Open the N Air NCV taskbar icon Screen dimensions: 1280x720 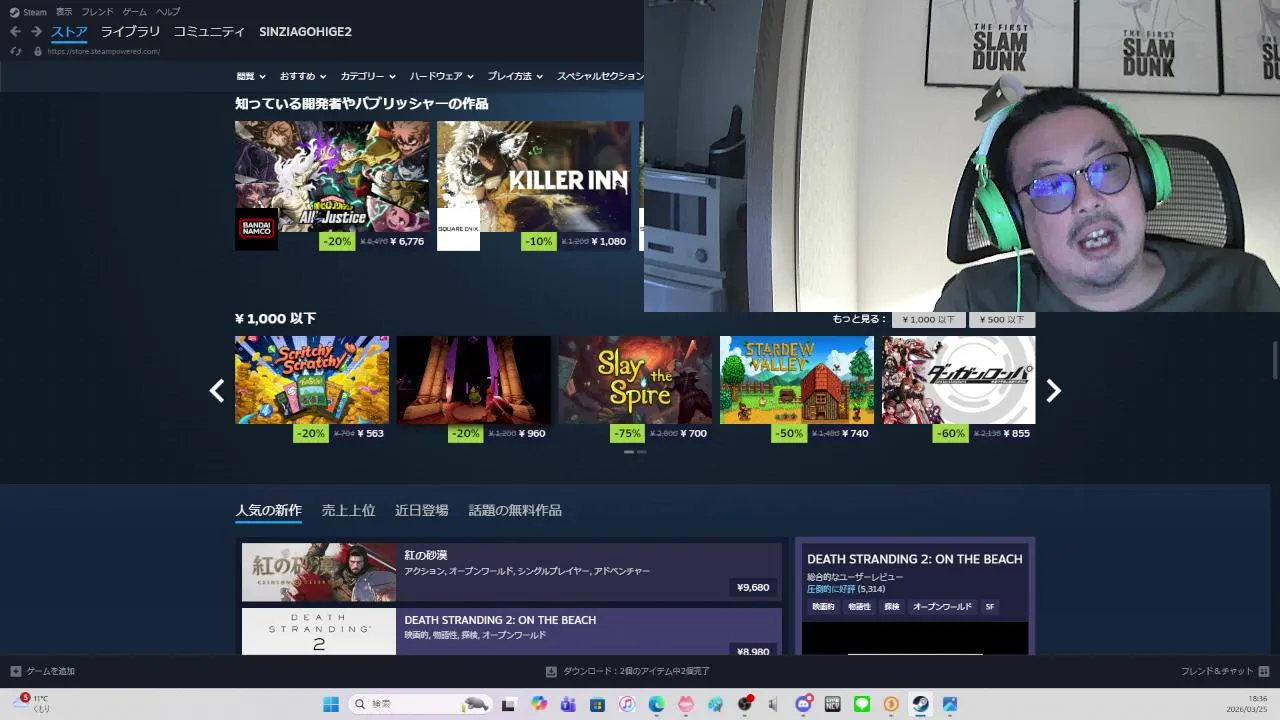coord(832,704)
